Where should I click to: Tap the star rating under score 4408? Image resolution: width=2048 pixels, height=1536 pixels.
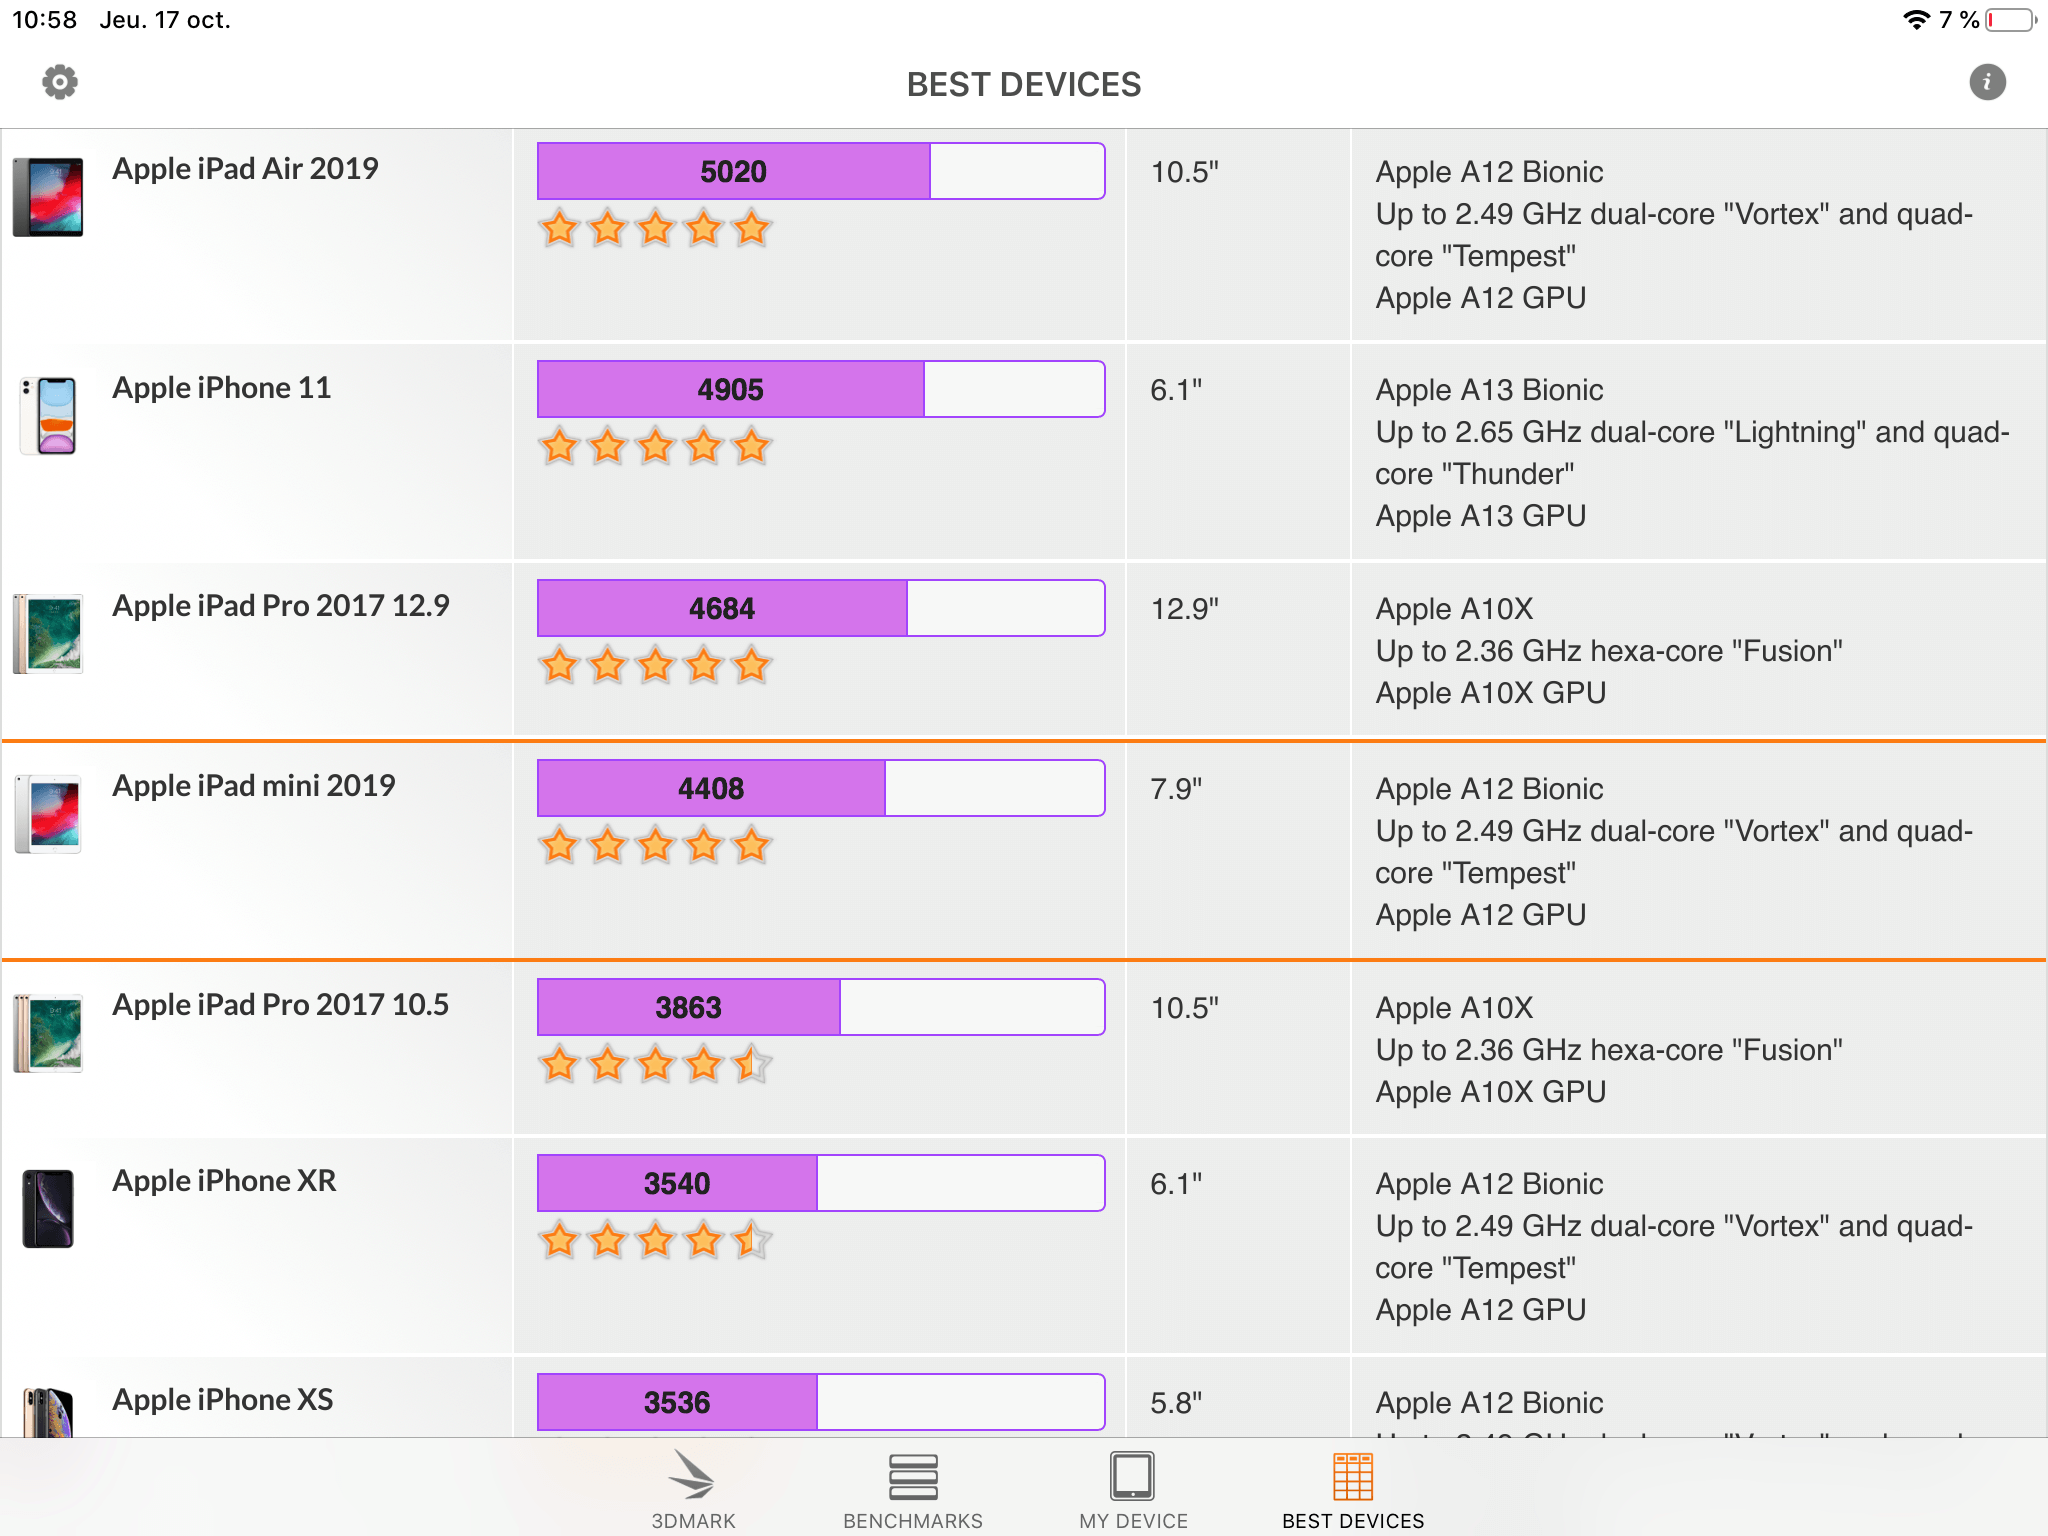click(655, 846)
